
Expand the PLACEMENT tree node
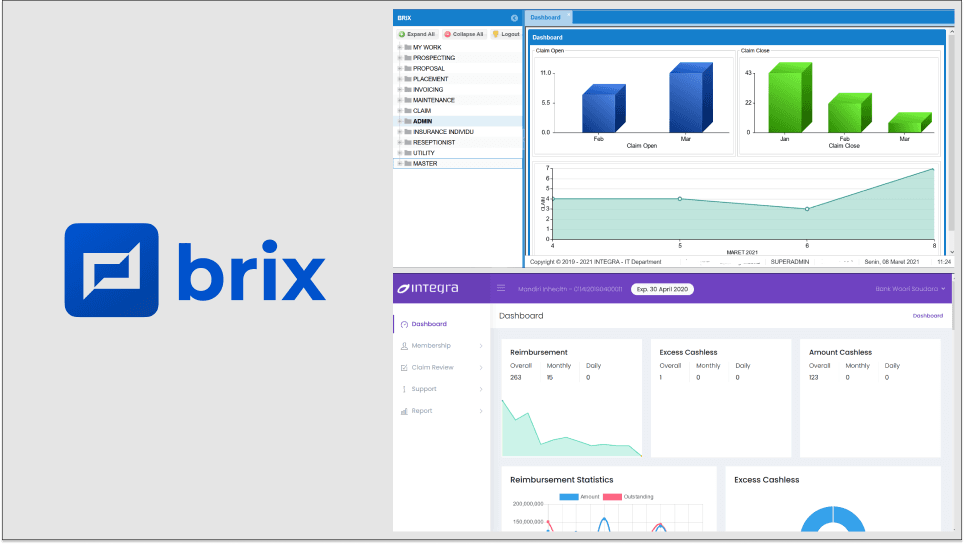pyautogui.click(x=400, y=79)
